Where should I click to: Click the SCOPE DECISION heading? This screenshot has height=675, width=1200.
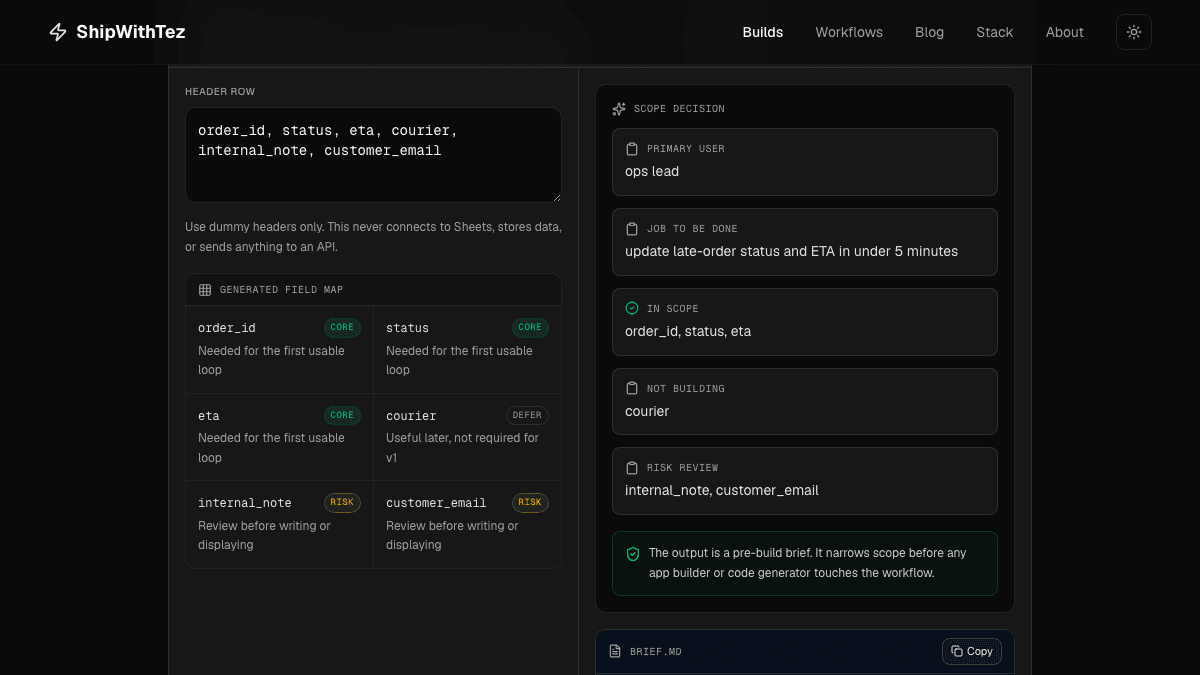tap(679, 109)
